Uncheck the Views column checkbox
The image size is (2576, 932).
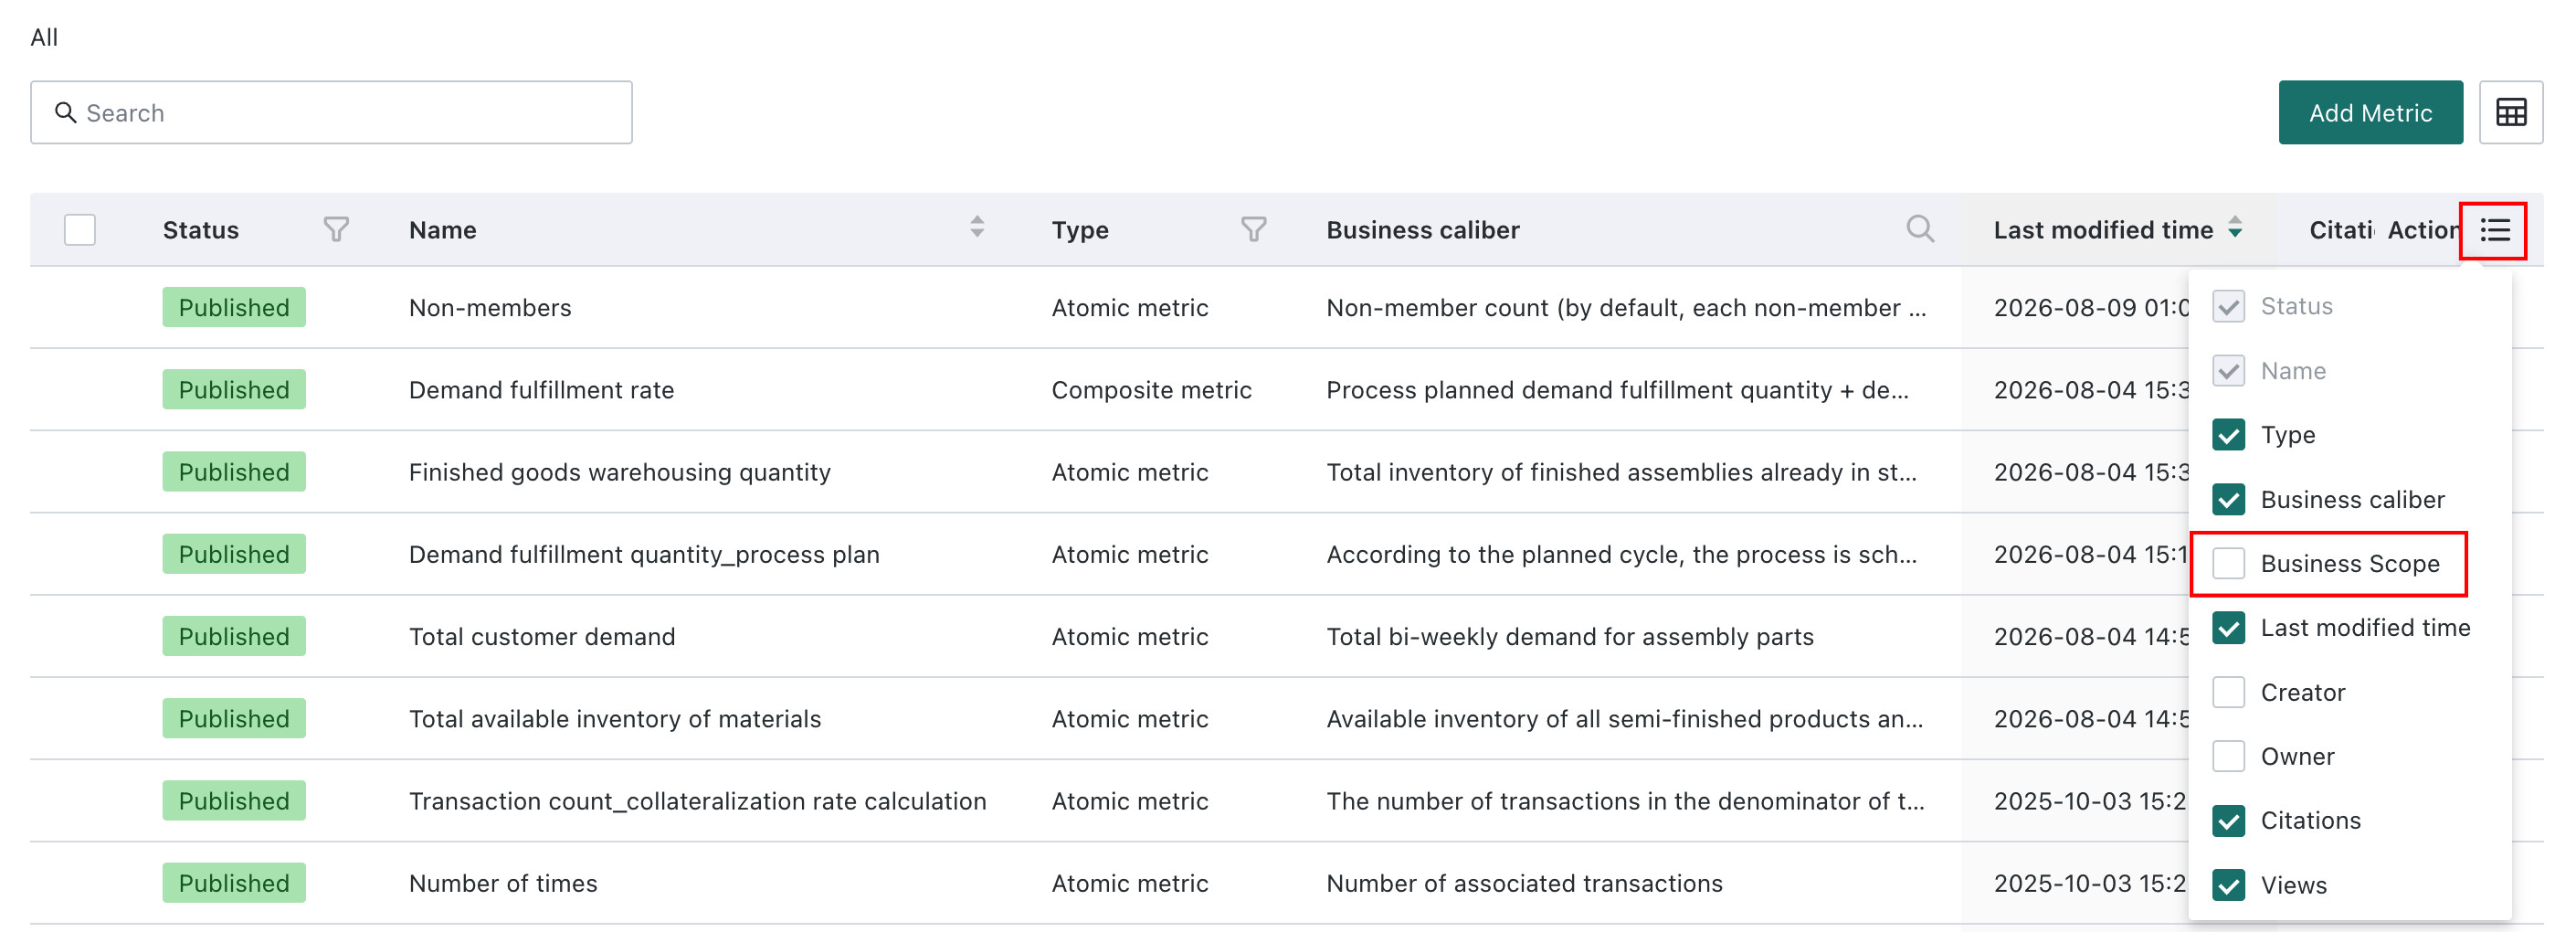click(x=2228, y=885)
